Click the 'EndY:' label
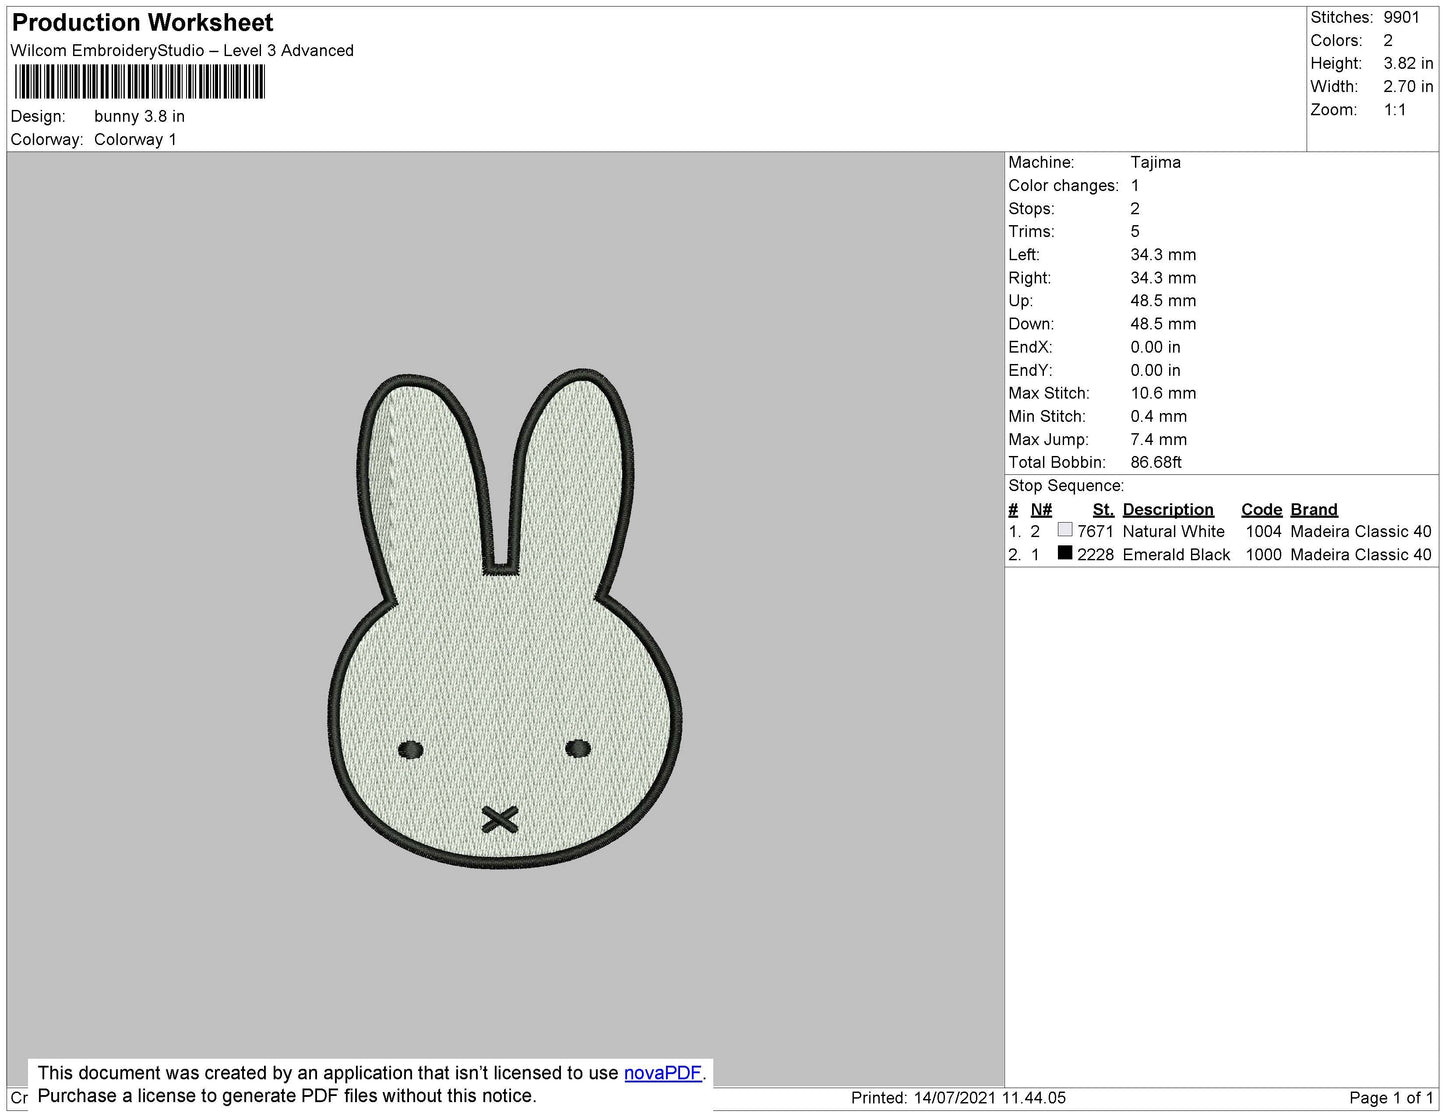1445x1117 pixels. click(1030, 370)
